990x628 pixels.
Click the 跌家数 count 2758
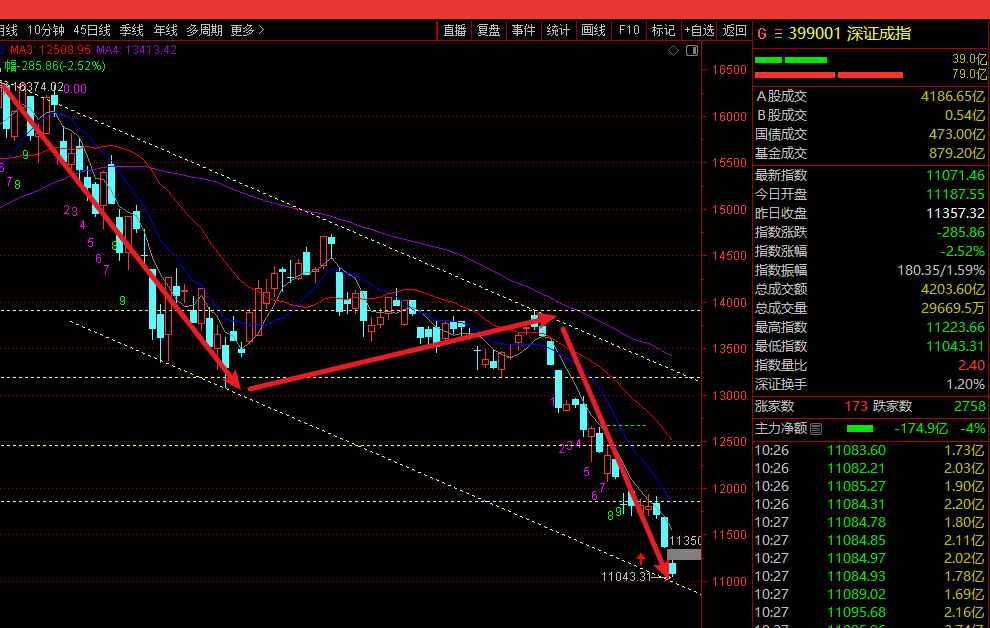coord(970,406)
